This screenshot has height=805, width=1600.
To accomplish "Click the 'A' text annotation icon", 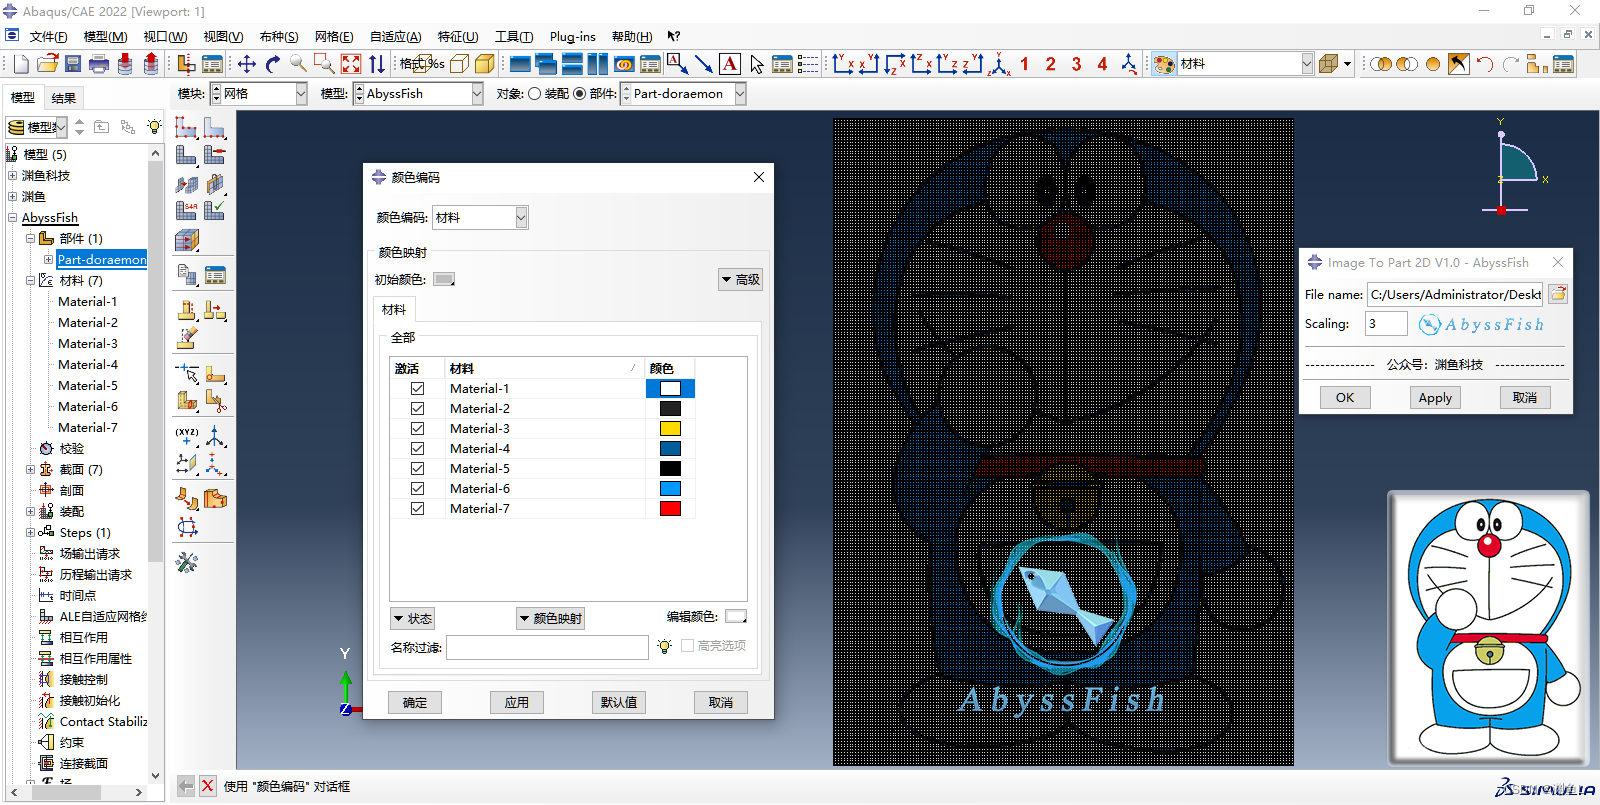I will coord(730,64).
